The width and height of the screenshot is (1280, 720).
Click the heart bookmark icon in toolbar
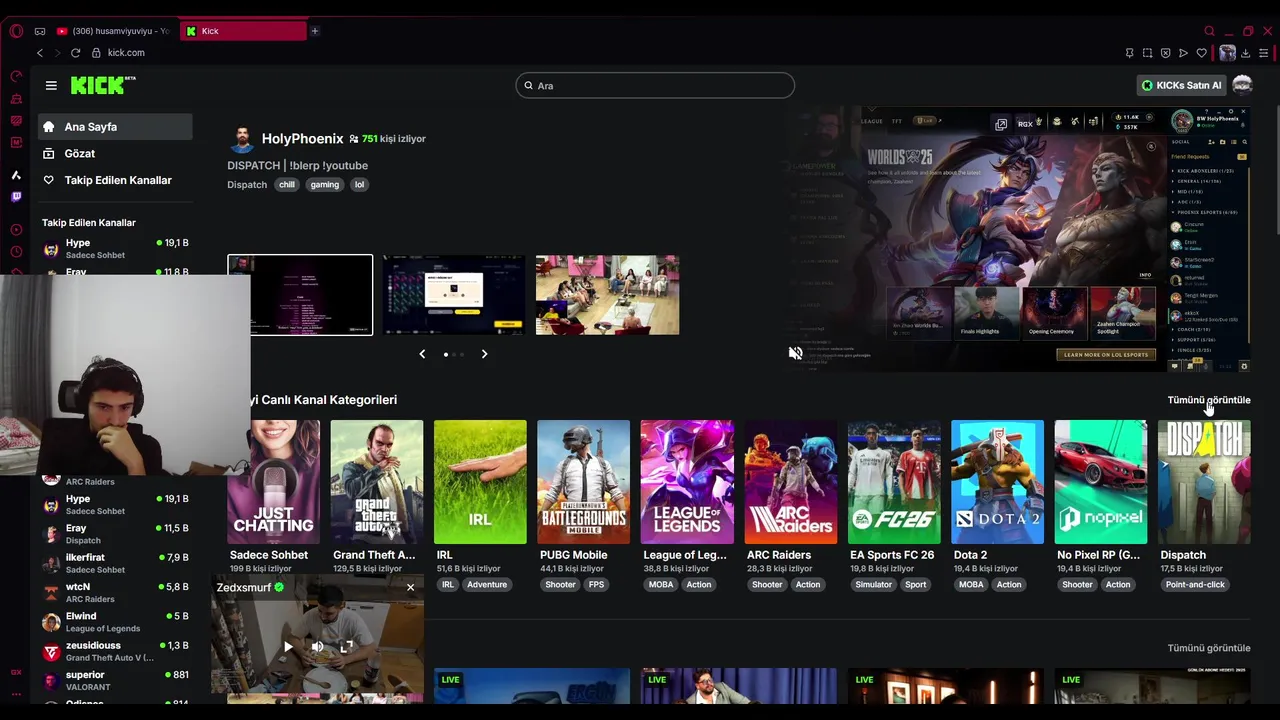pyautogui.click(x=1201, y=53)
